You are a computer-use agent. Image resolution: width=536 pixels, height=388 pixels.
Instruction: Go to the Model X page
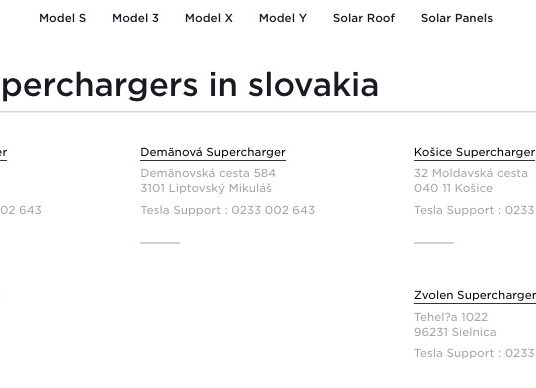coord(209,18)
